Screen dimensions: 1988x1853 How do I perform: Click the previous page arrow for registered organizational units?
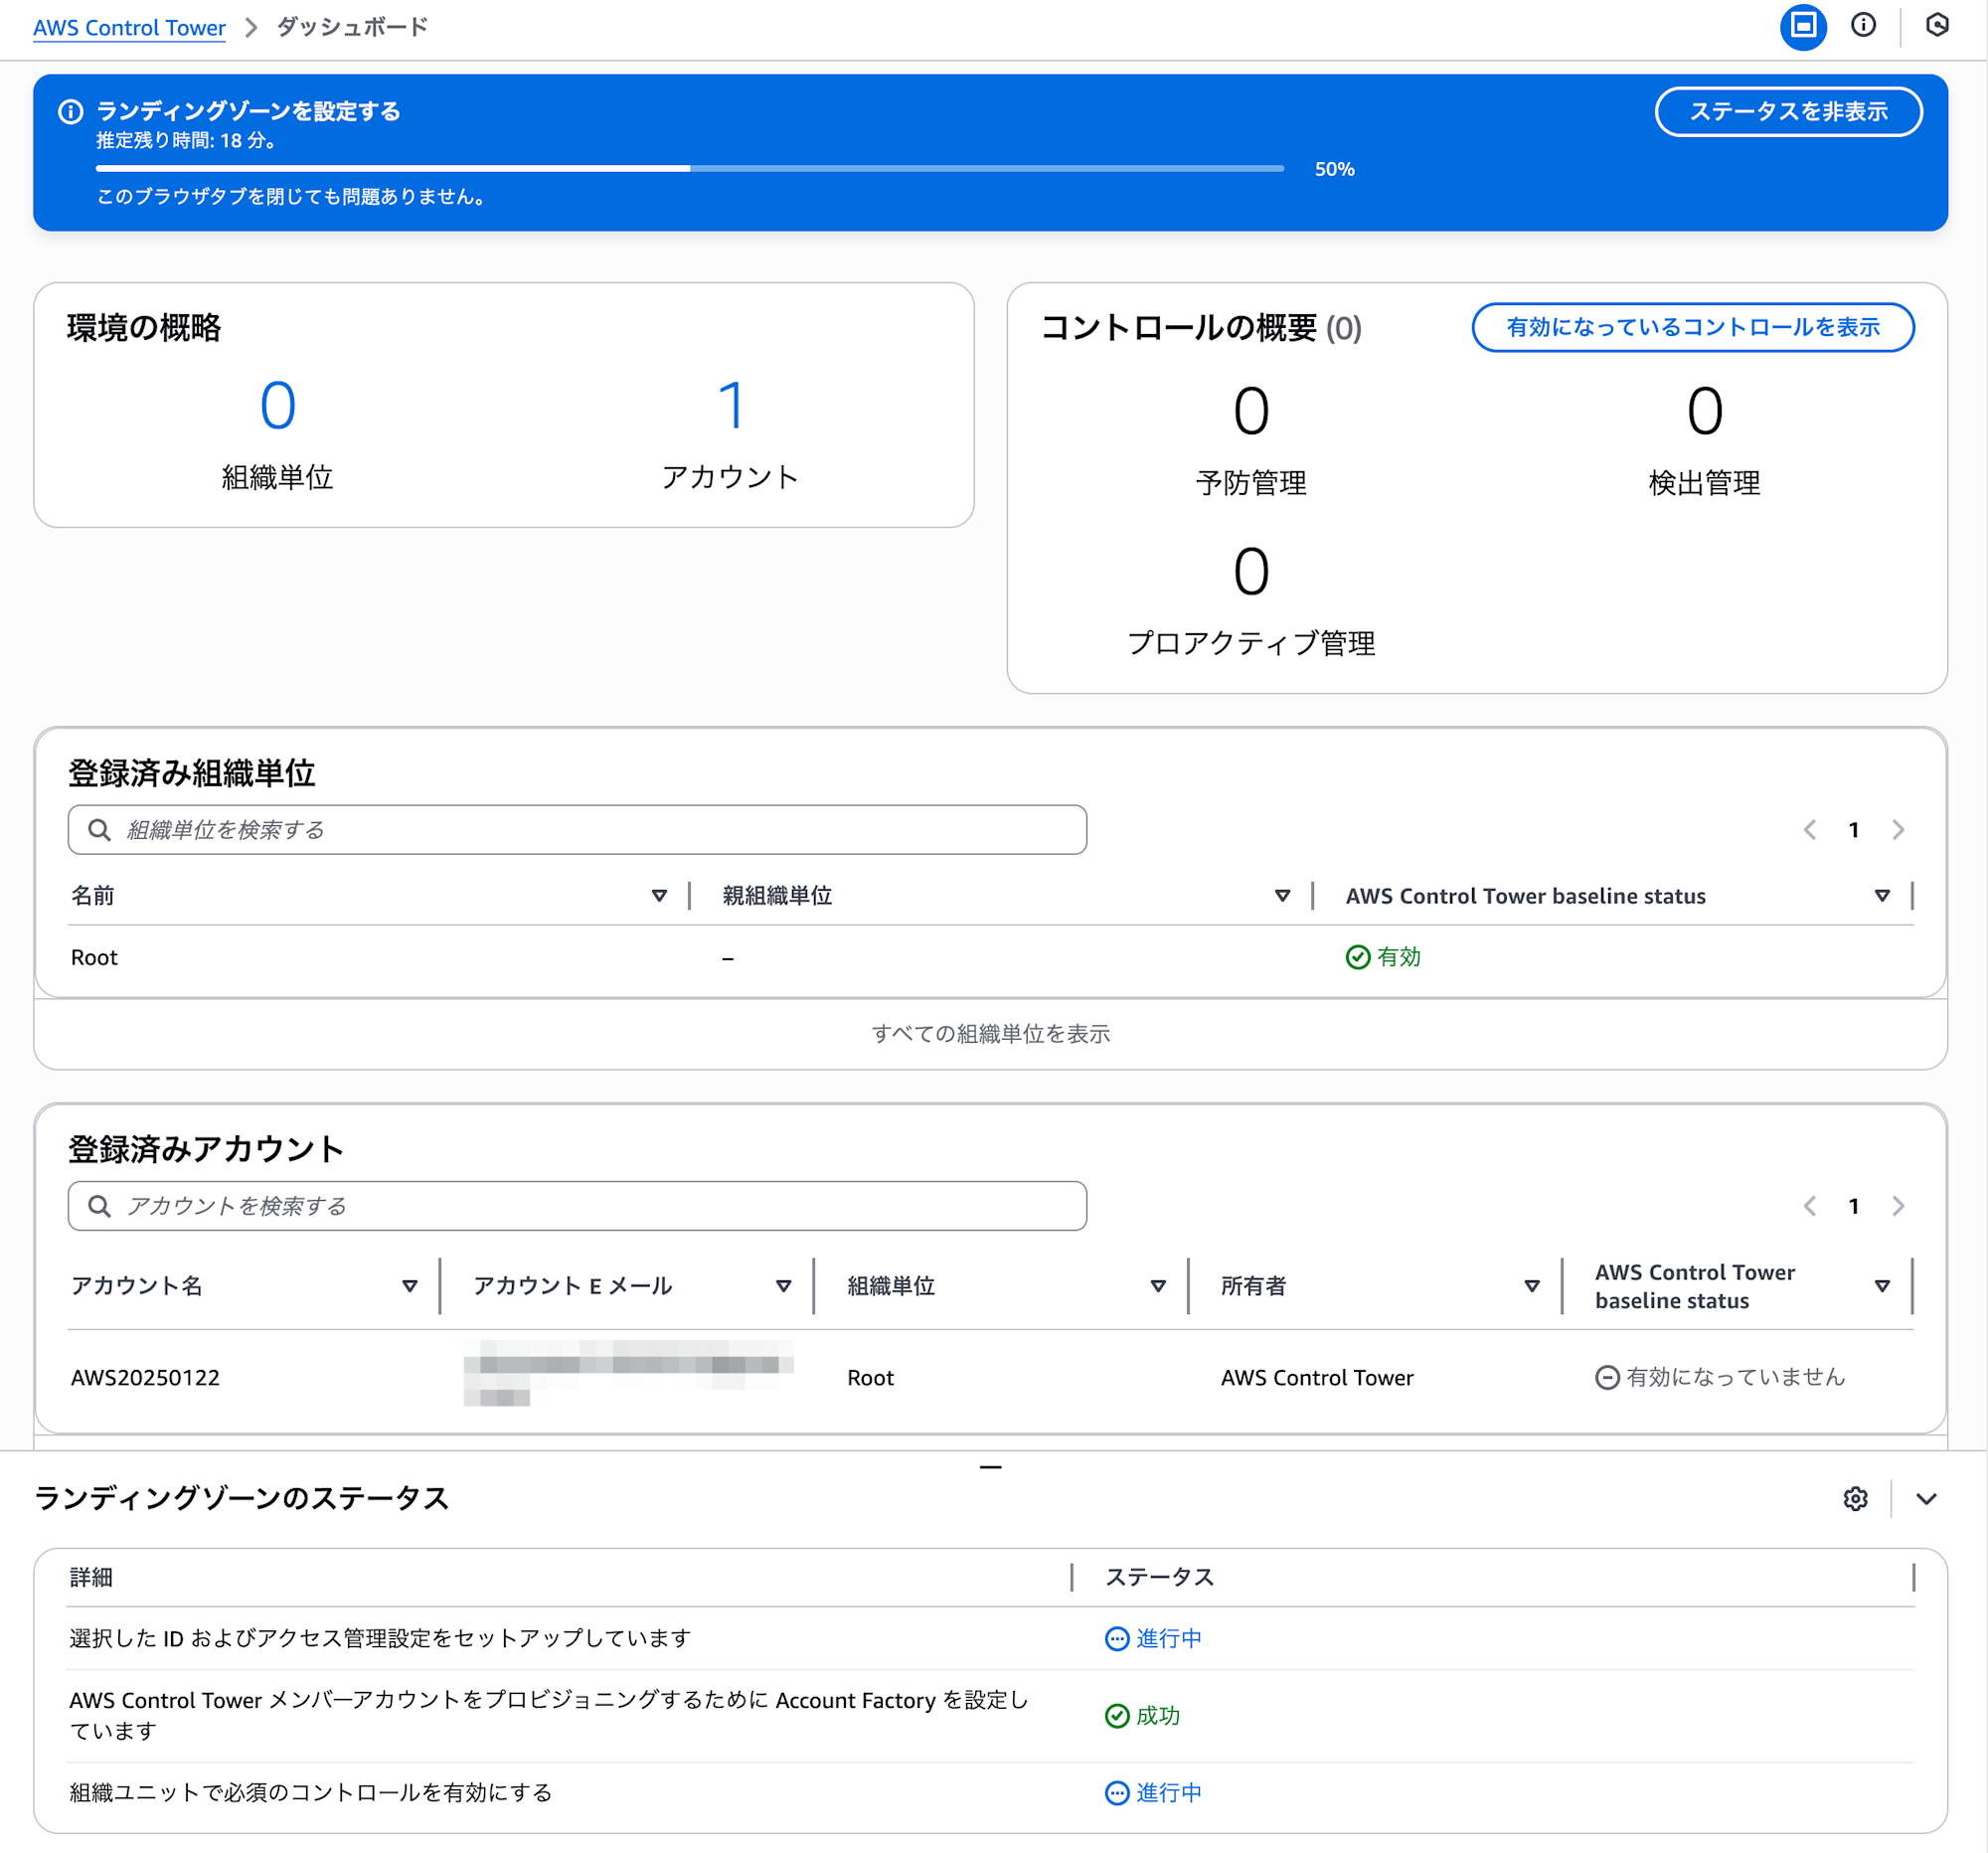(1809, 829)
